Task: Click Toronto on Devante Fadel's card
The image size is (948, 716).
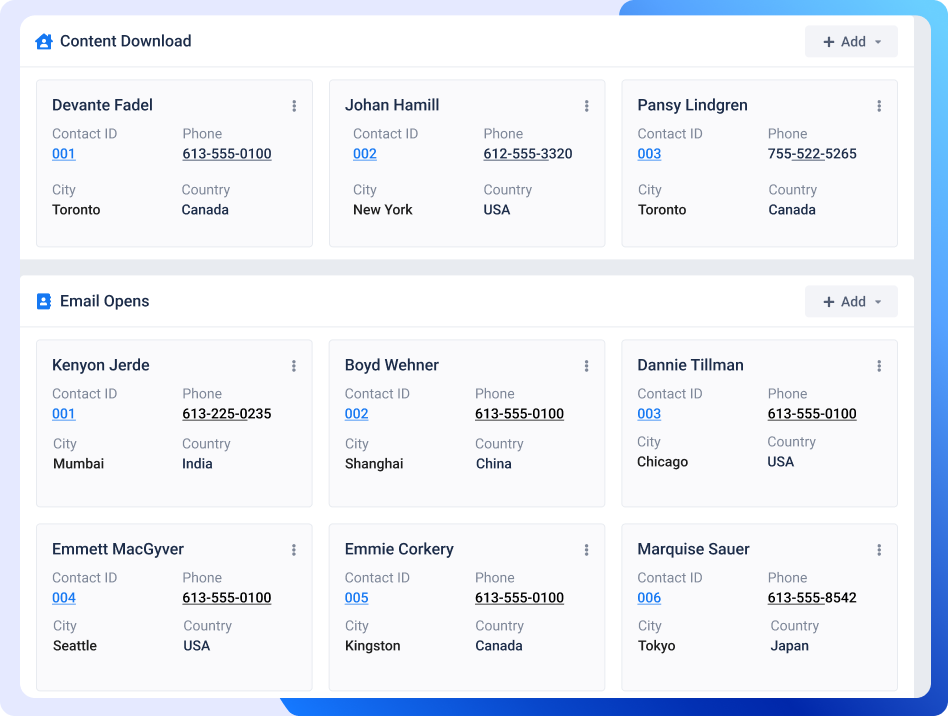Action: pyautogui.click(x=76, y=210)
